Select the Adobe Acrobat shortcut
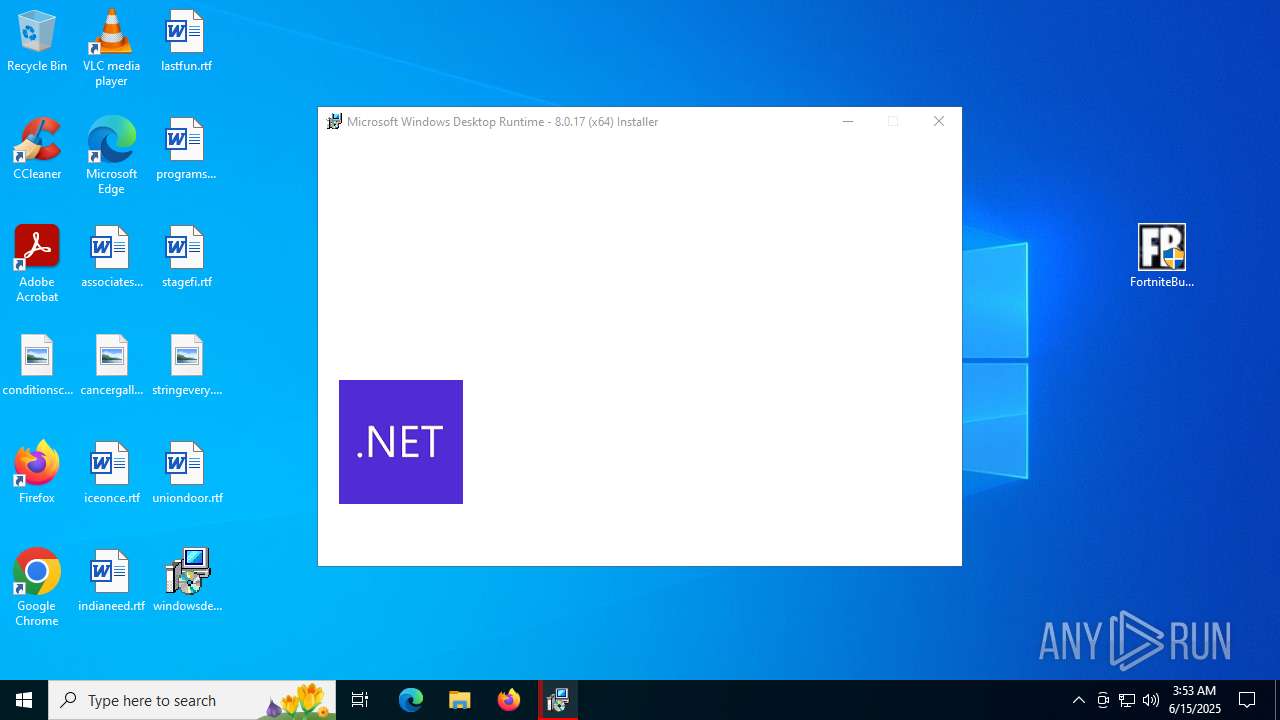Image resolution: width=1280 pixels, height=720 pixels. tap(37, 264)
